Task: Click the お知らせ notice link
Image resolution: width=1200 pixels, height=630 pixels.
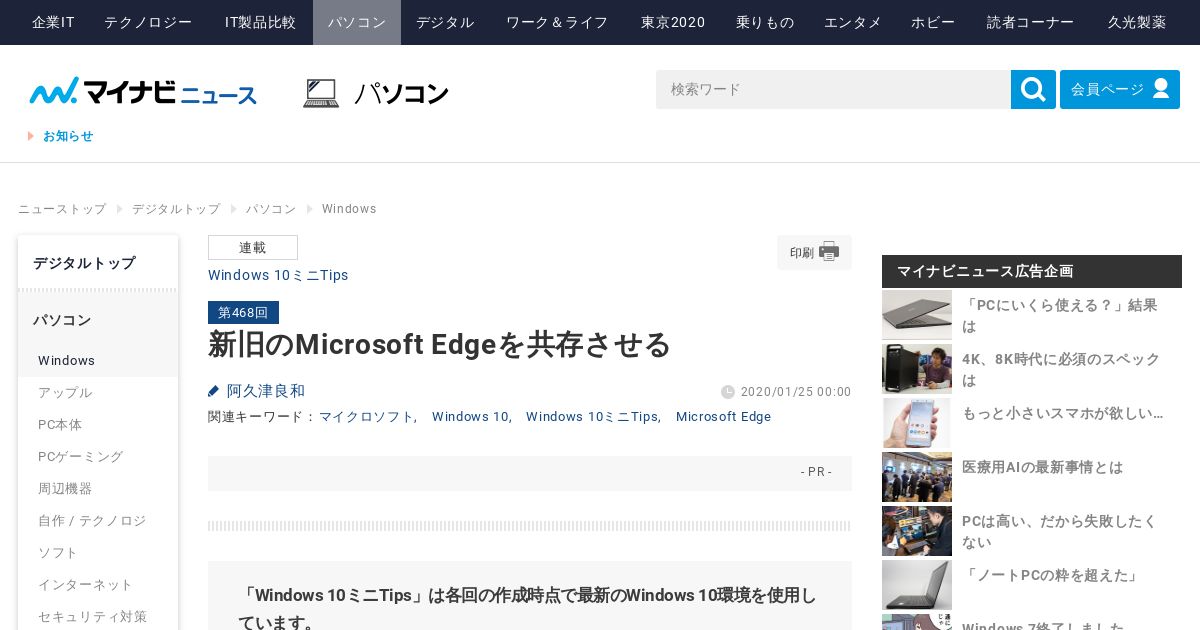Action: 68,136
